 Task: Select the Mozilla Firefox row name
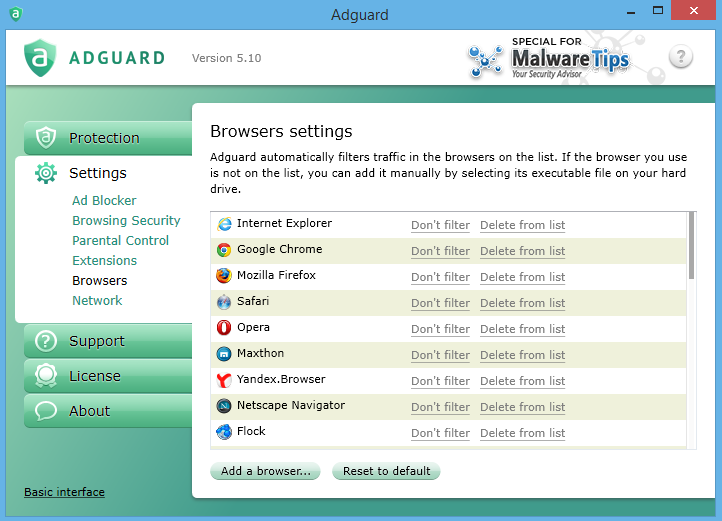click(276, 275)
